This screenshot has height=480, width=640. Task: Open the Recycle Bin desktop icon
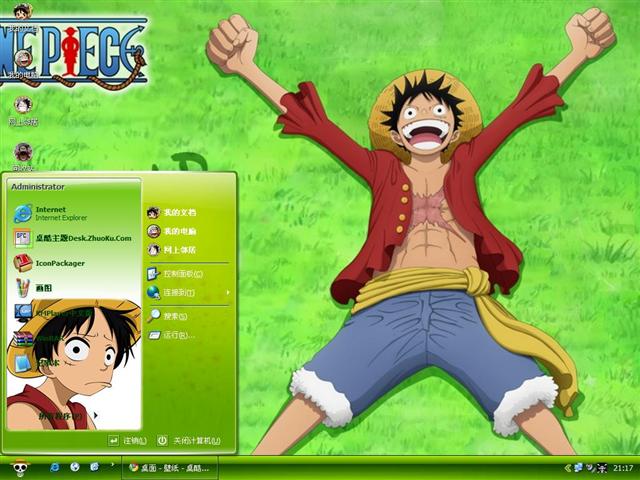pyautogui.click(x=23, y=157)
